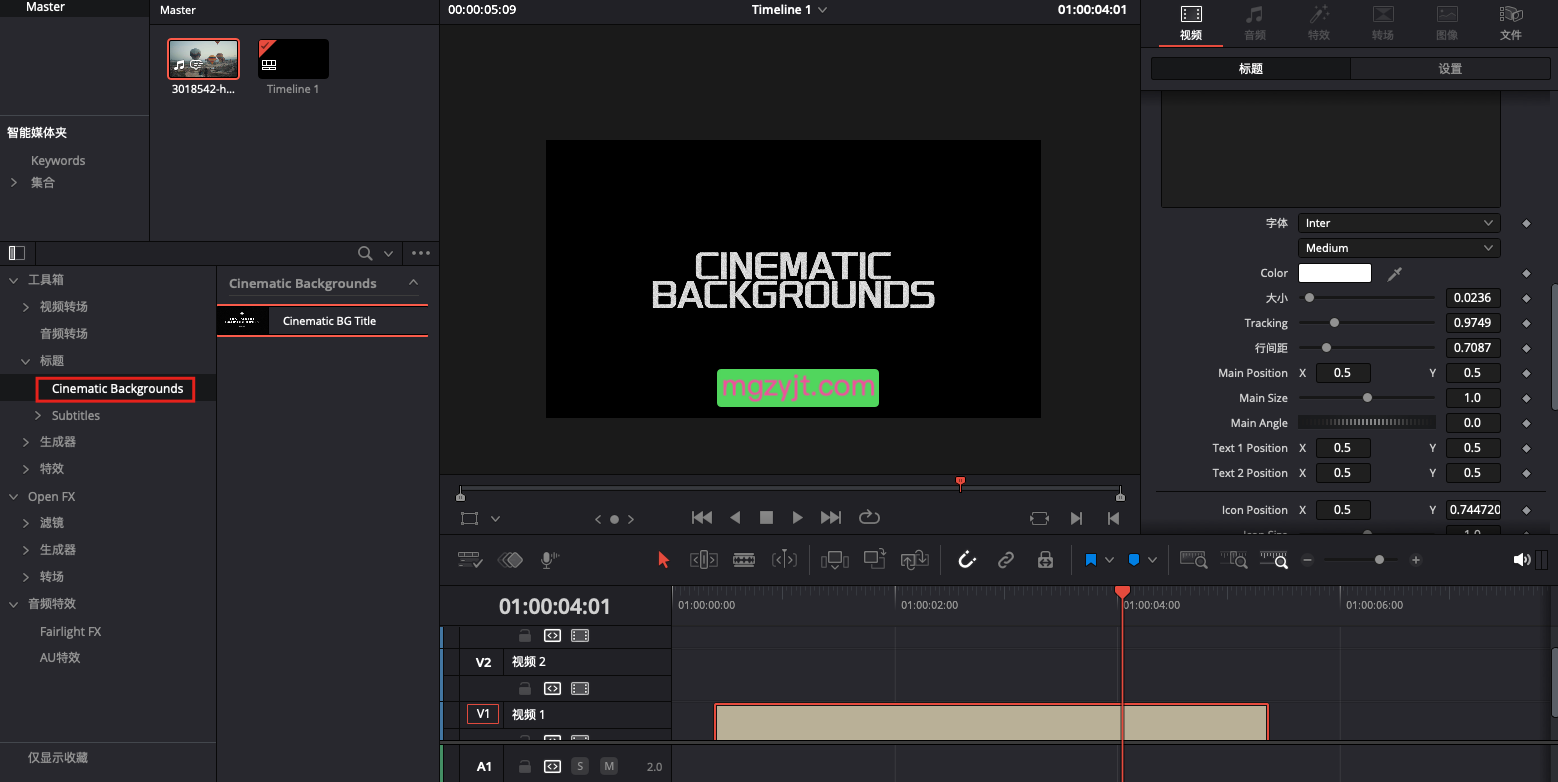Image resolution: width=1558 pixels, height=782 pixels.
Task: Click the Audio Scrubbing diamond icon
Action: (511, 560)
